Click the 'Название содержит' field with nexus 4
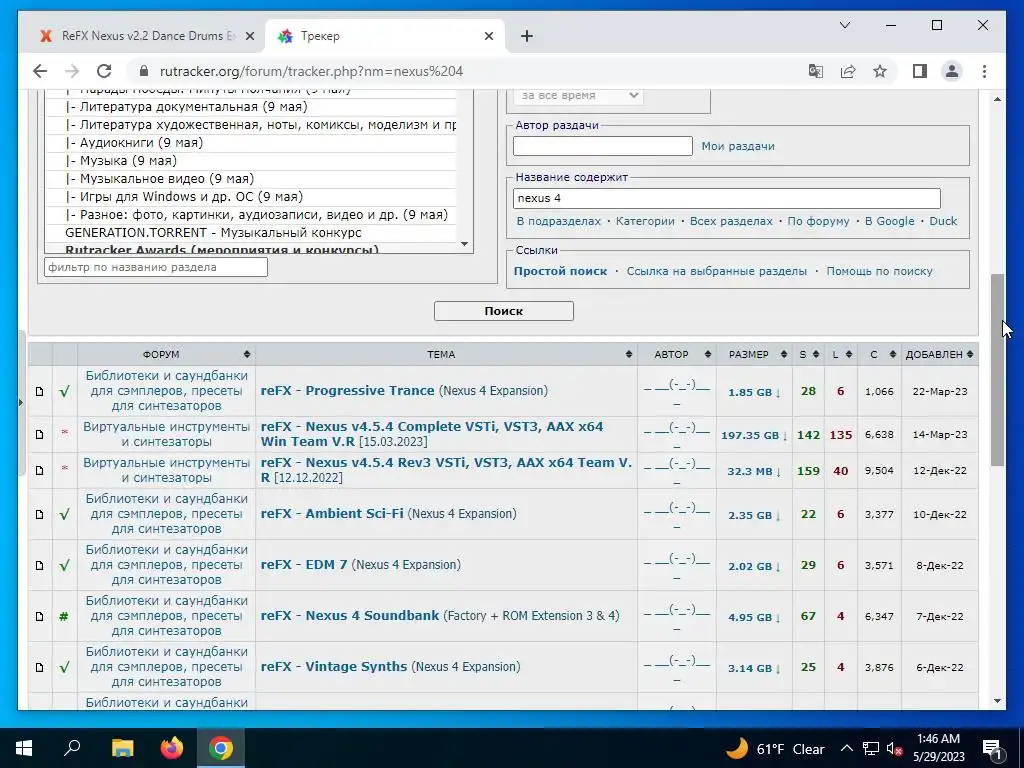This screenshot has height=768, width=1024. (x=726, y=199)
